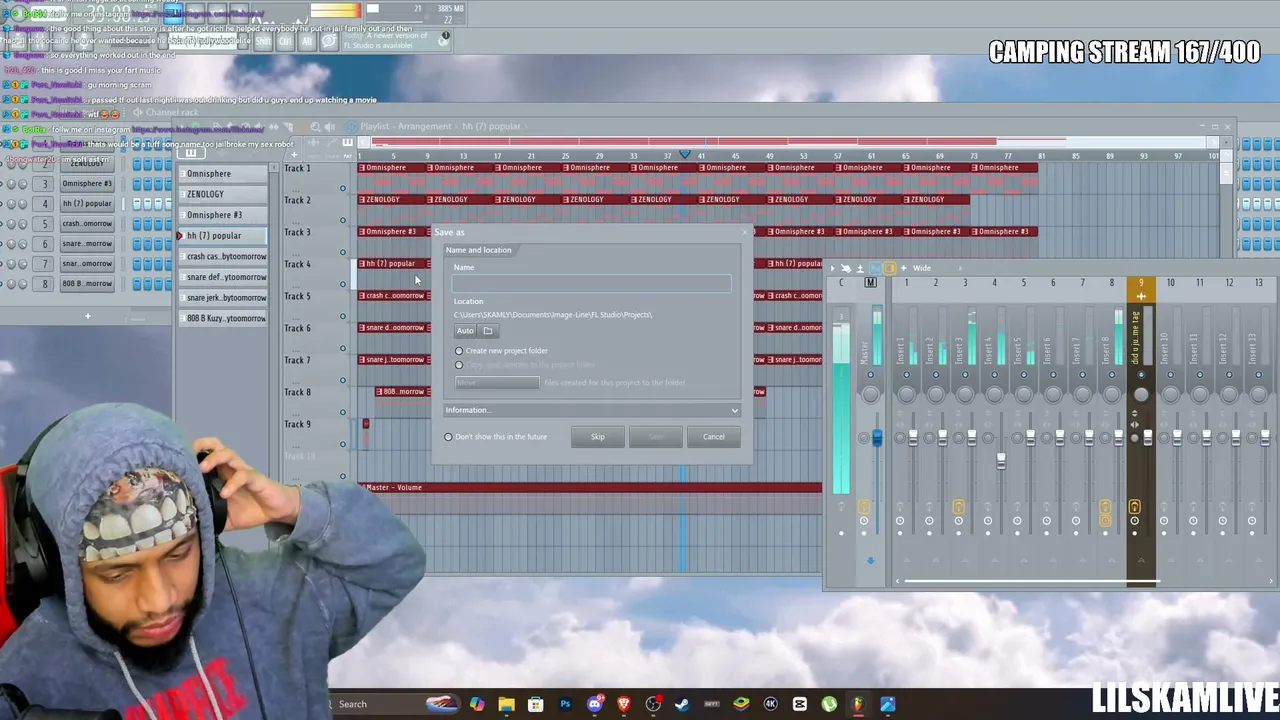The image size is (1280, 720).
Task: Click the browse folder icon next to Auto
Action: pyautogui.click(x=488, y=331)
